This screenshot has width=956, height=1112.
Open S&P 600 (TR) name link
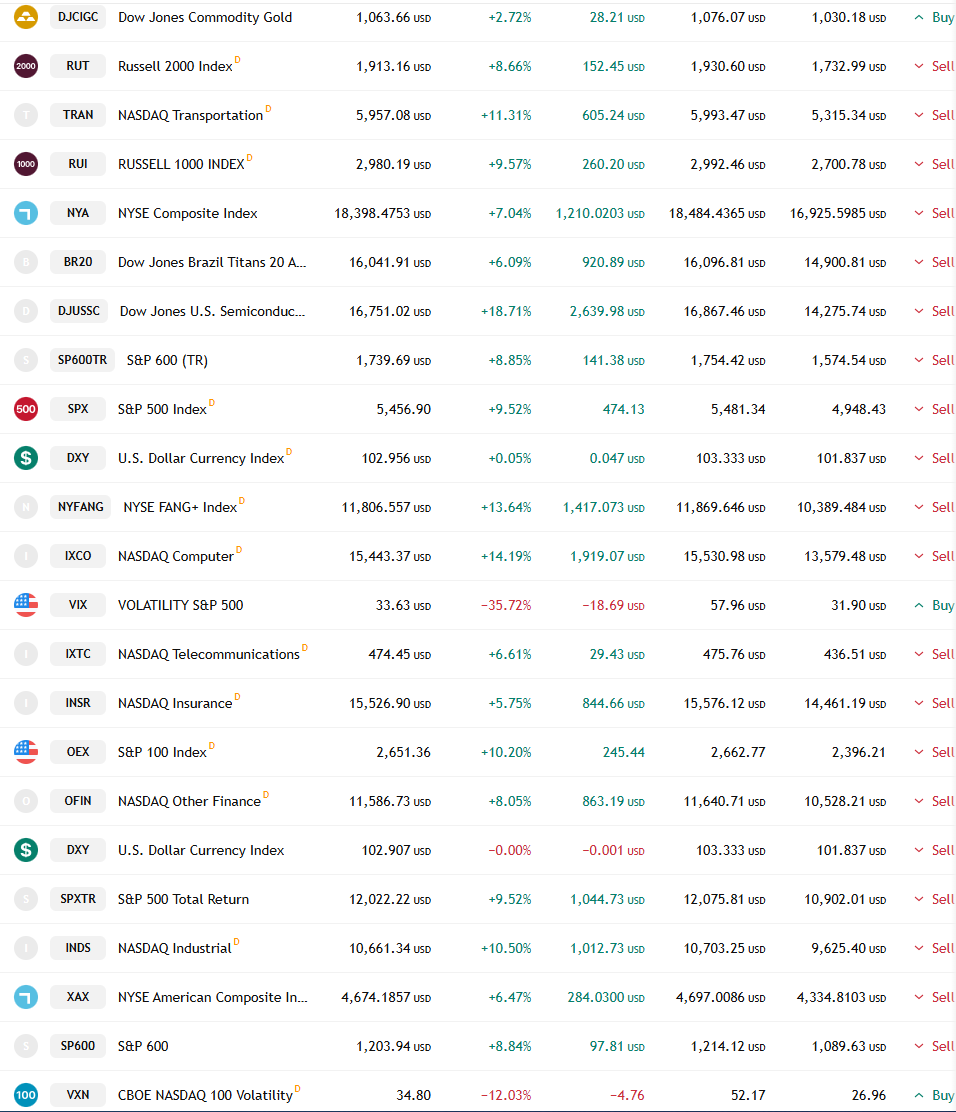pos(167,360)
